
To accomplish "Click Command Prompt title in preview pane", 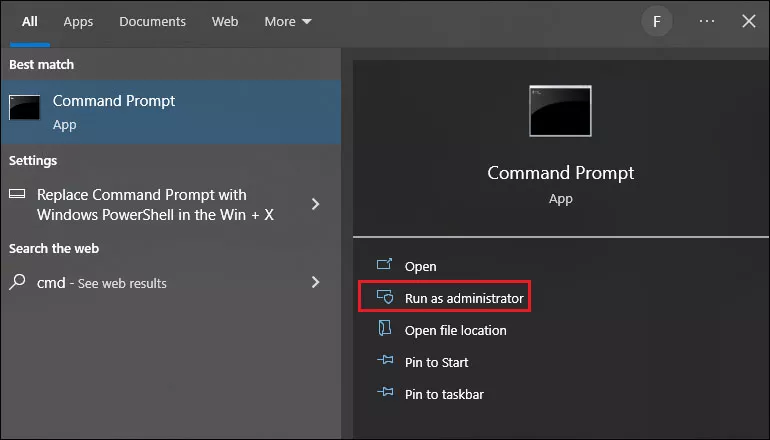I will click(560, 173).
